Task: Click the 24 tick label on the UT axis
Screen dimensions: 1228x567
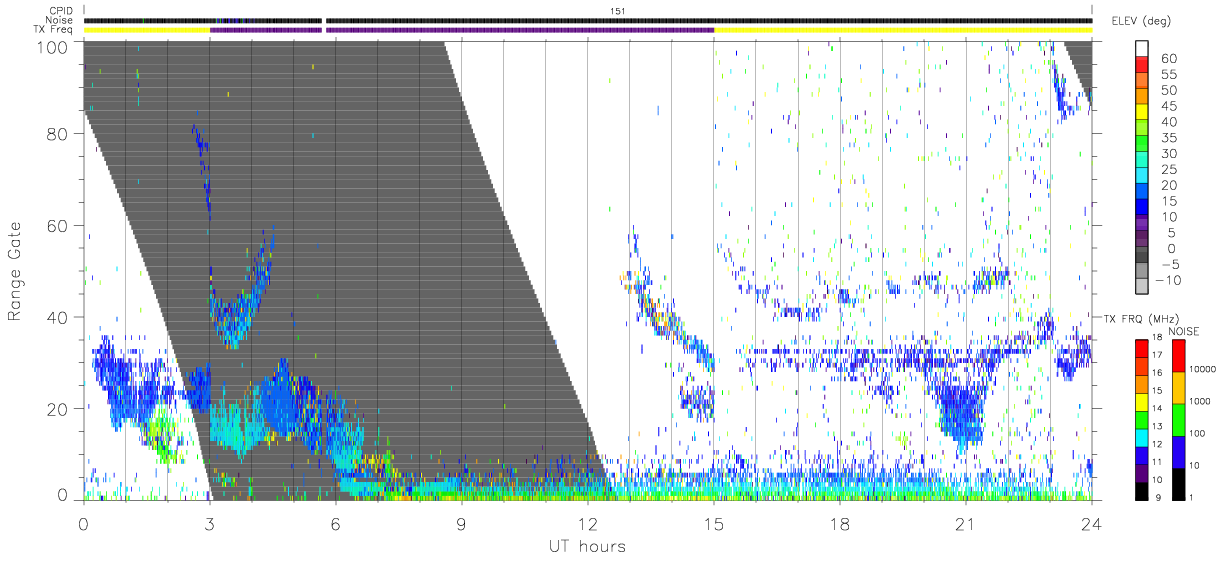Action: [x=1092, y=523]
